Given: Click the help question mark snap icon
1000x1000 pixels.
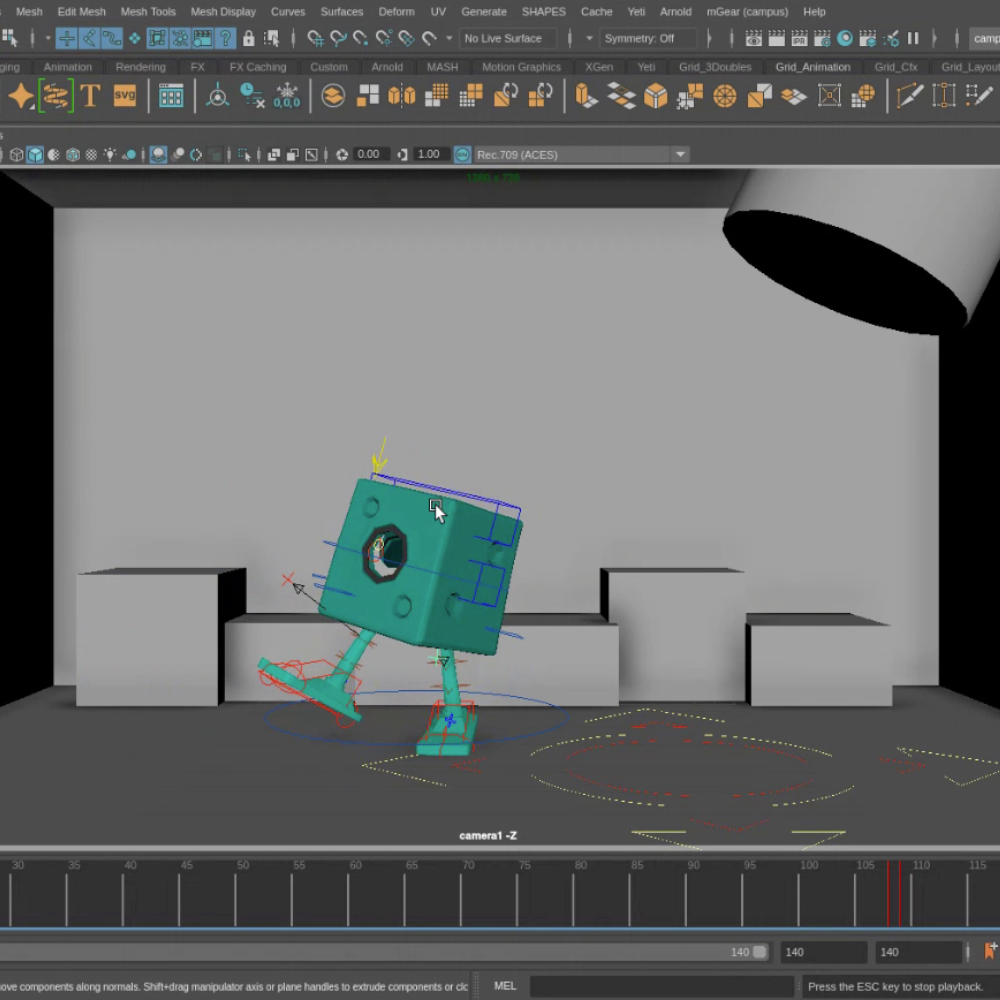Looking at the screenshot, I should click(226, 38).
